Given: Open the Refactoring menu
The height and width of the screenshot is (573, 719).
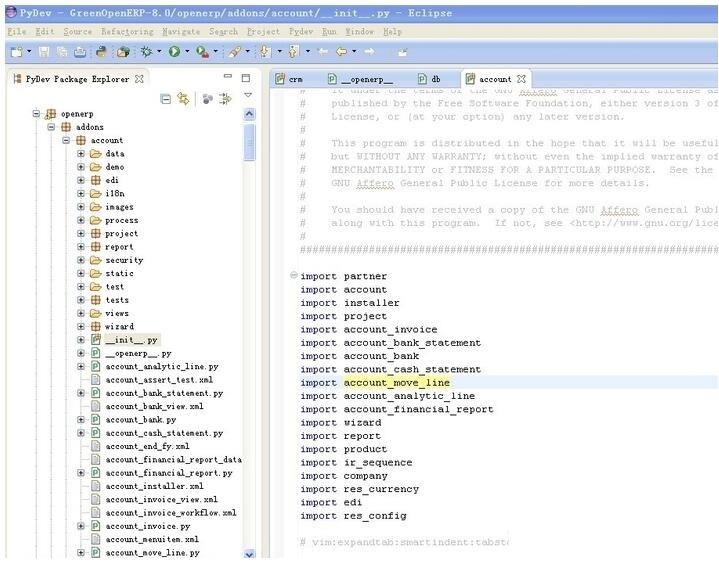Looking at the screenshot, I should coord(127,32).
